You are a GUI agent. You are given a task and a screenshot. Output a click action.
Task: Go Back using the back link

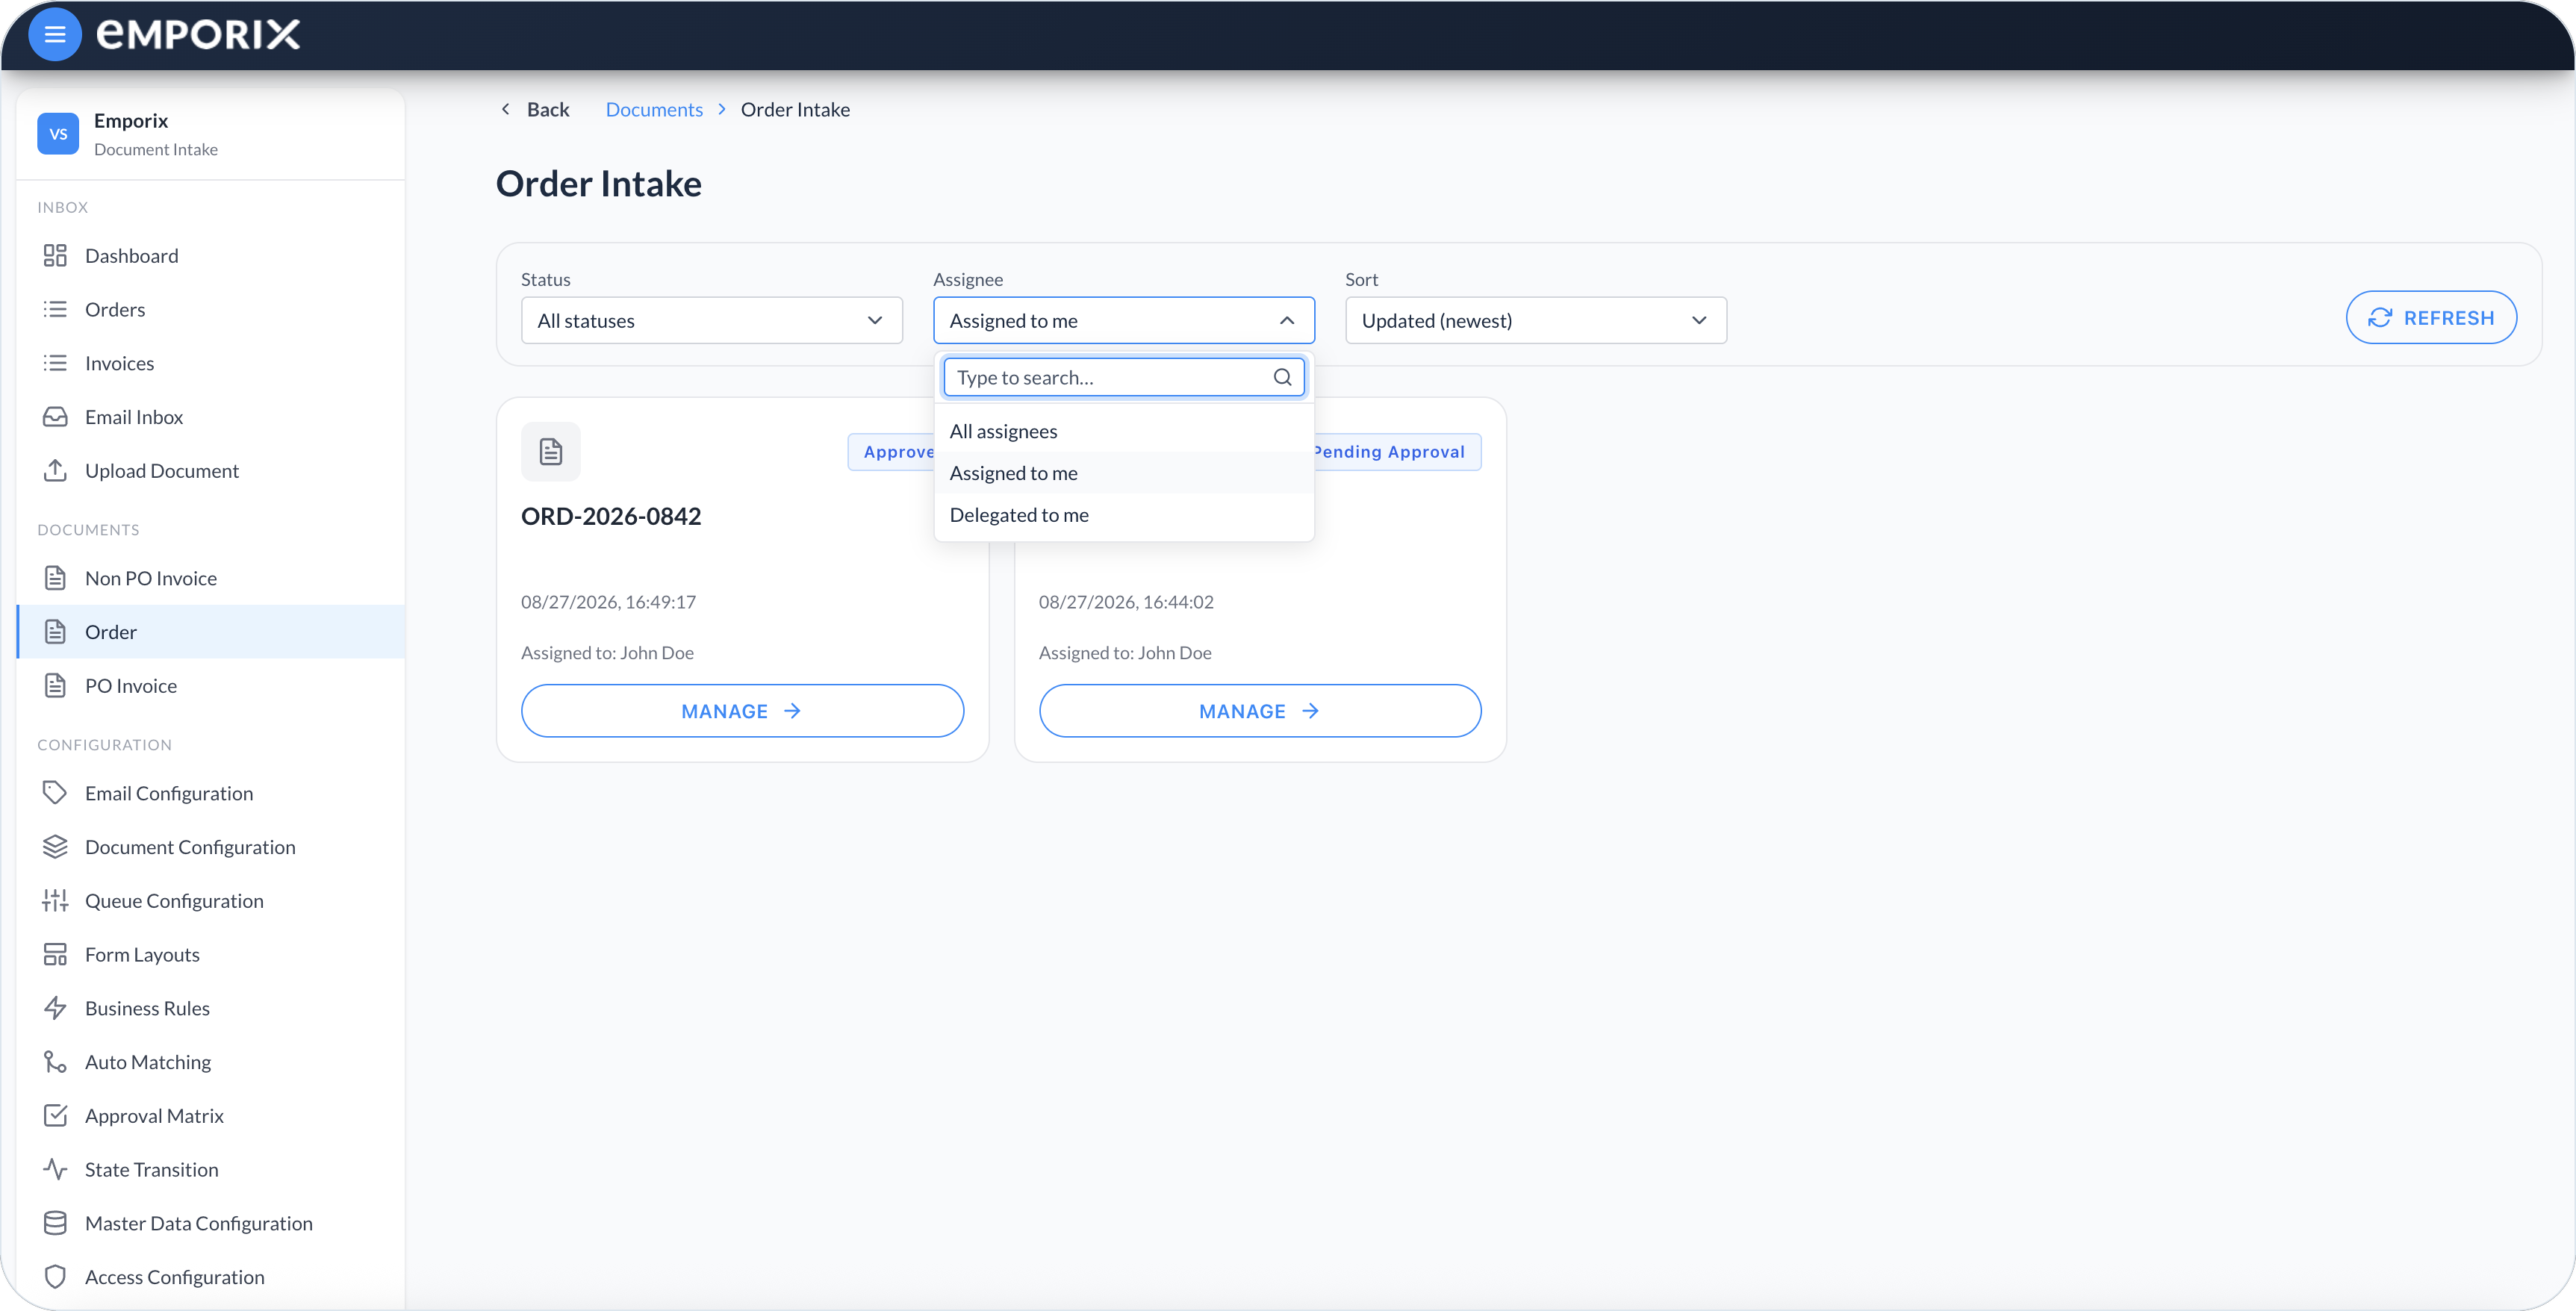(x=535, y=110)
